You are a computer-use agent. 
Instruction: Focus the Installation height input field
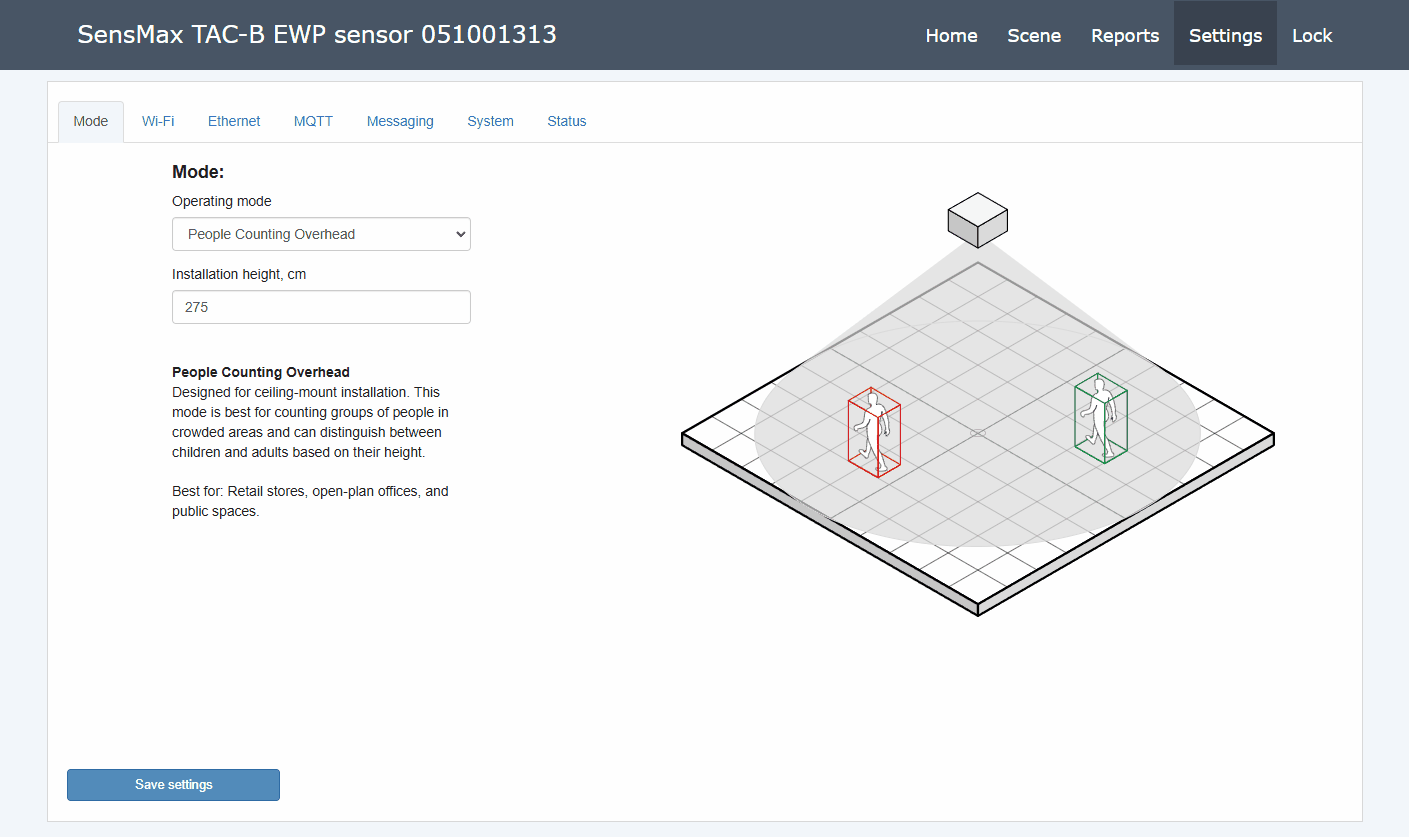(x=321, y=307)
